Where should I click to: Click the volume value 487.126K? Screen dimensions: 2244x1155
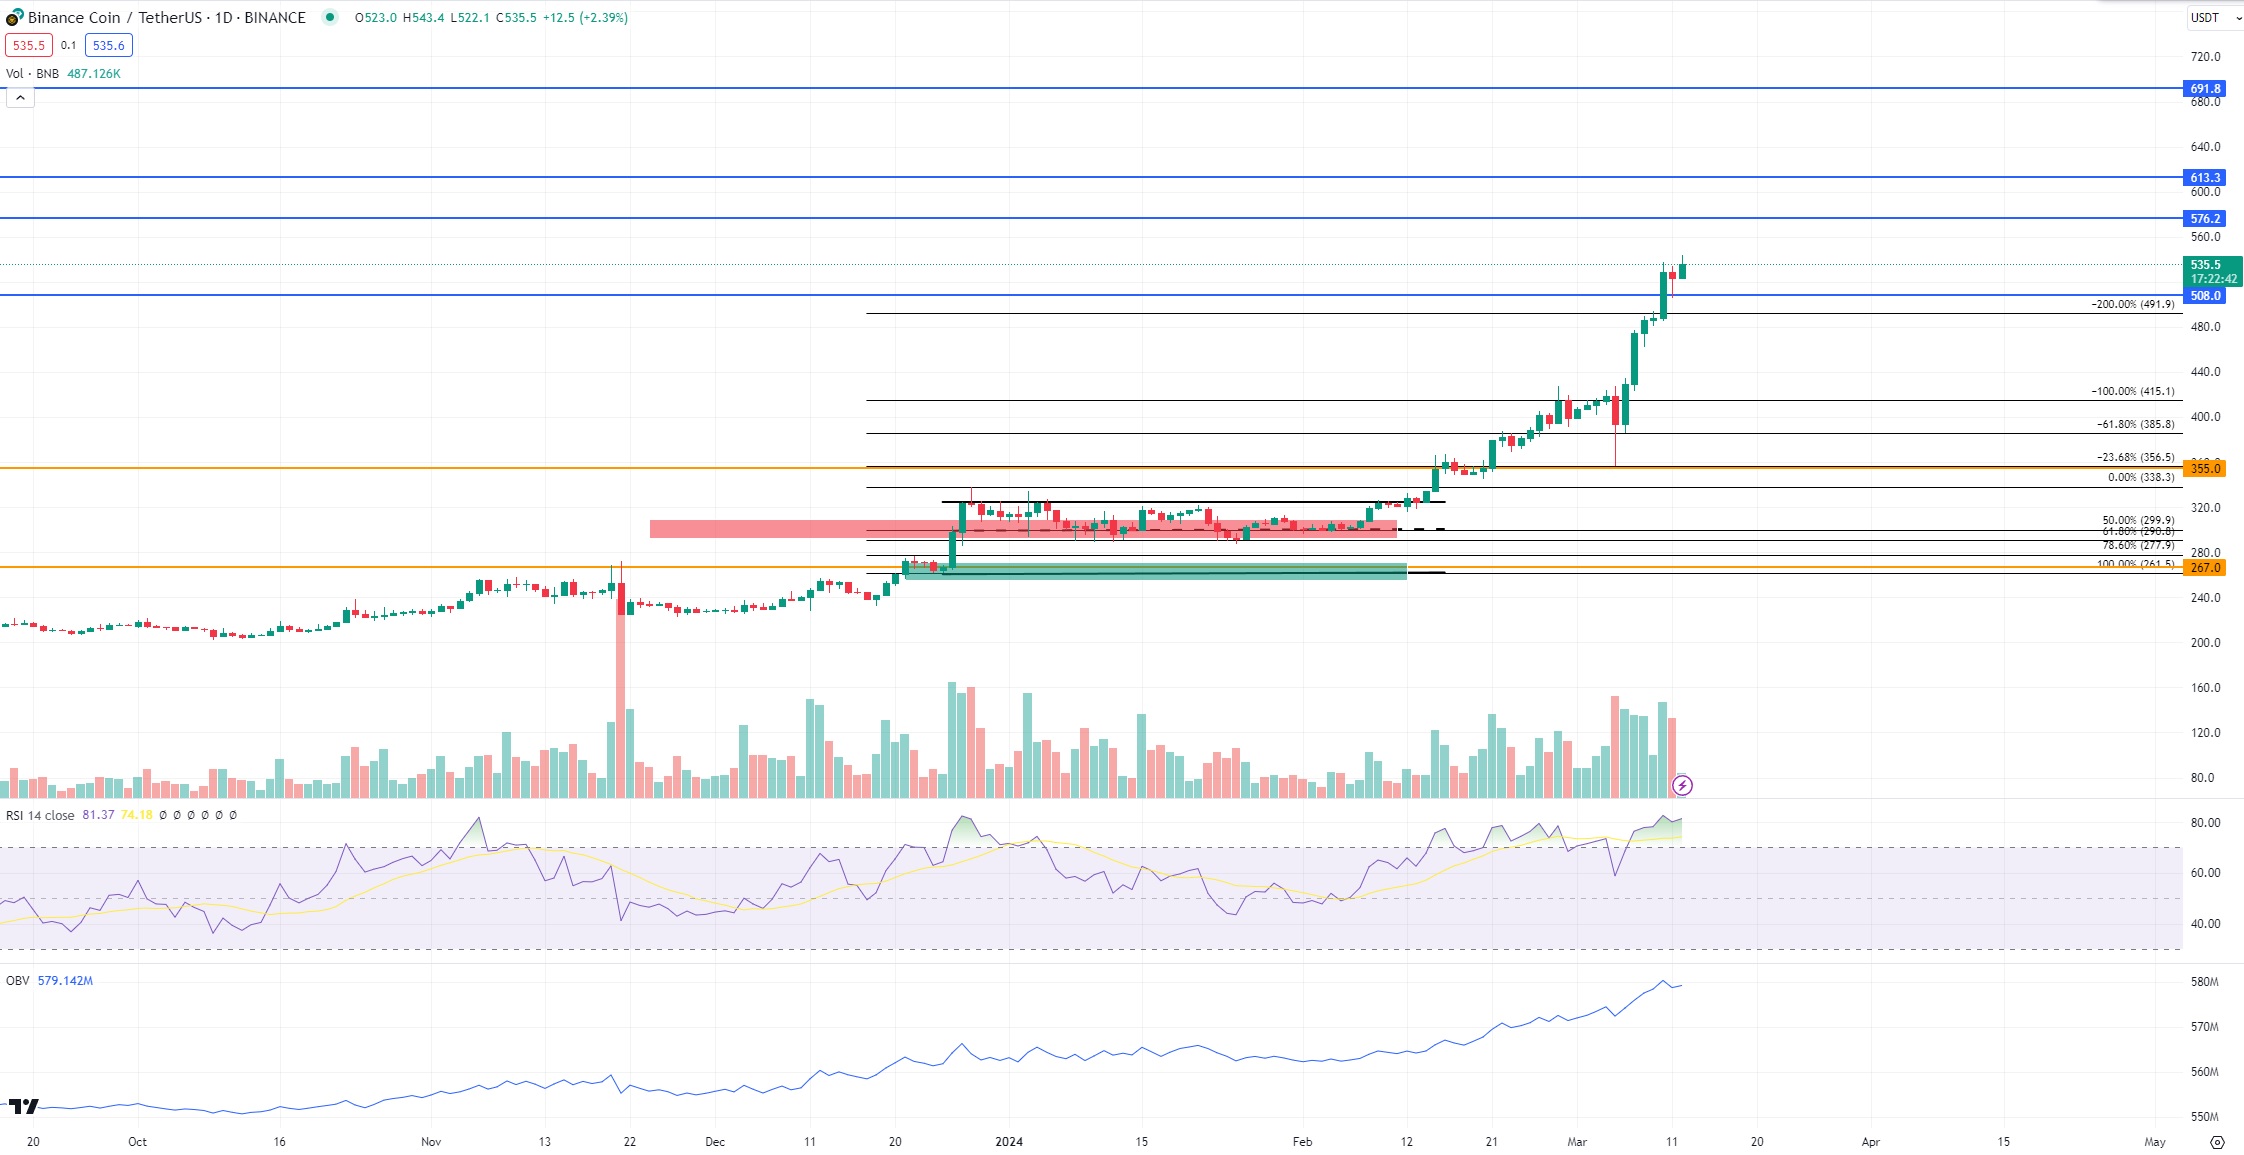coord(94,73)
